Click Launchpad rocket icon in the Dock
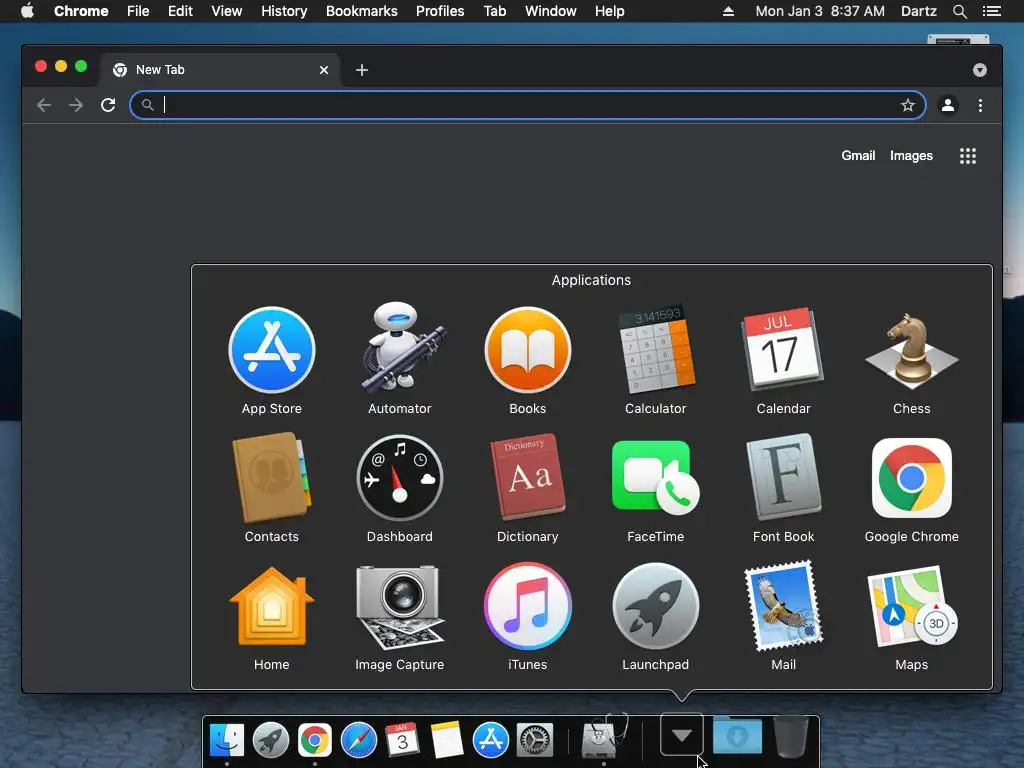Viewport: 1024px width, 768px height. coord(271,741)
